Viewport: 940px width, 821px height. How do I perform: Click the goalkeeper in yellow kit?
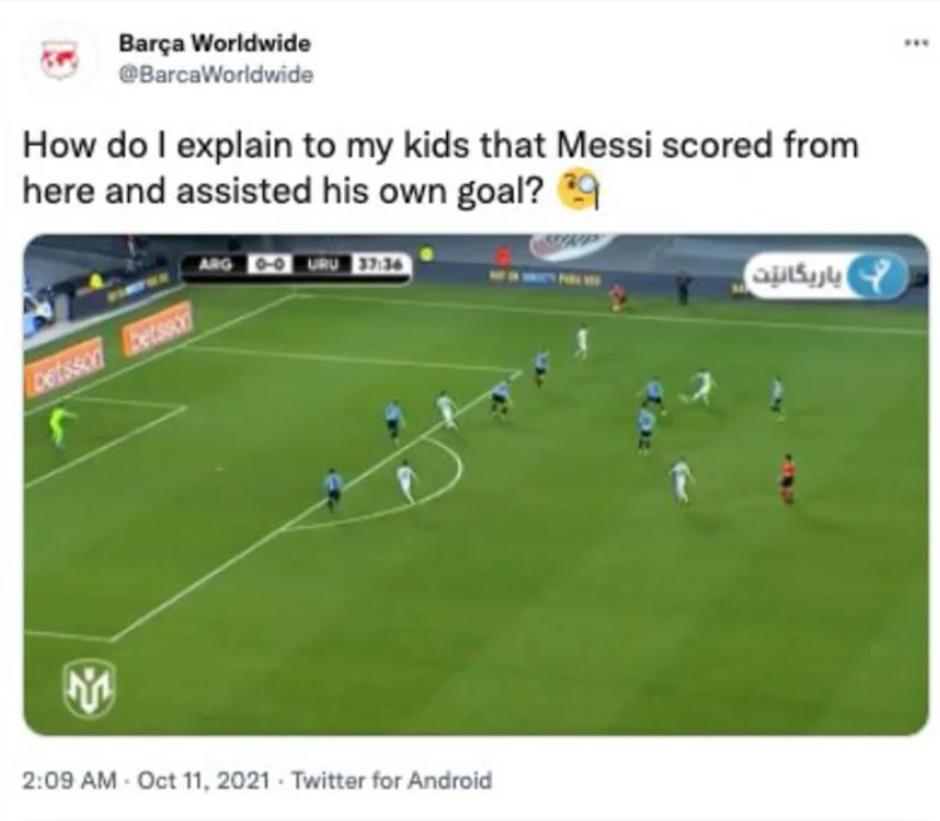[x=60, y=426]
